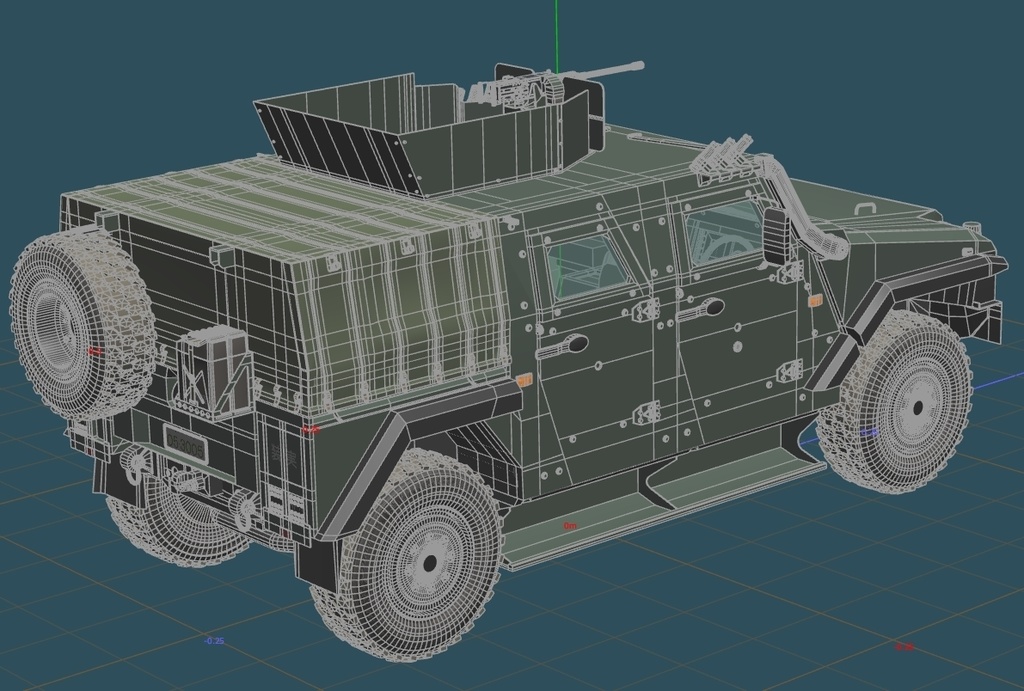Viewport: 1024px width, 691px height.
Task: Select the rear near-side wheel hub center
Action: tap(429, 563)
